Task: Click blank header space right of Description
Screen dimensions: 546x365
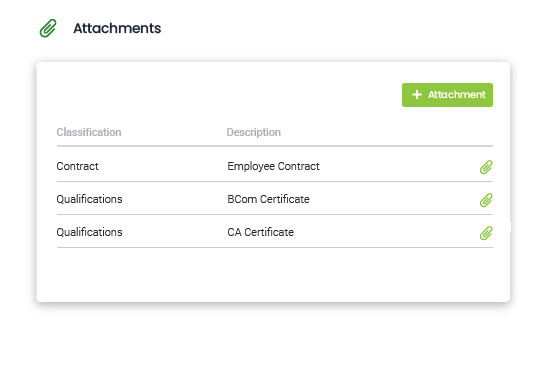Action: [x=387, y=132]
